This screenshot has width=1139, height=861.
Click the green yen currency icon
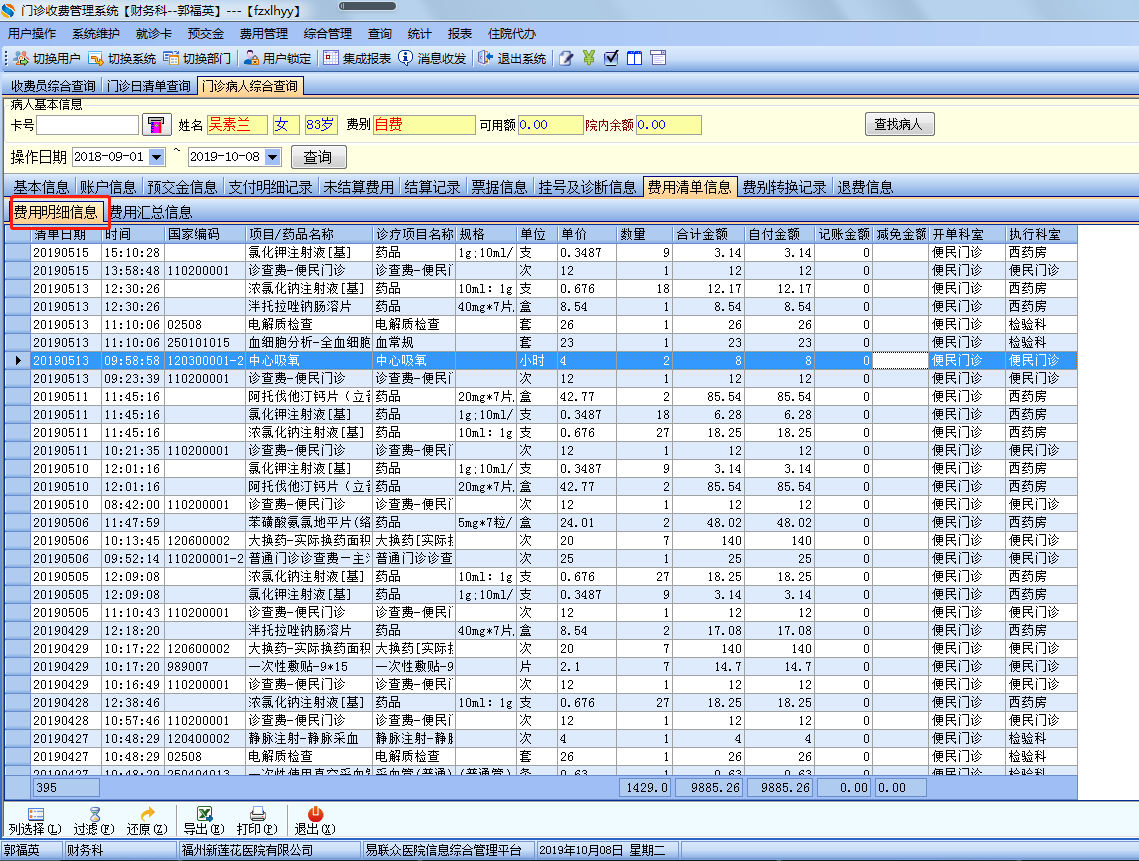click(x=588, y=58)
